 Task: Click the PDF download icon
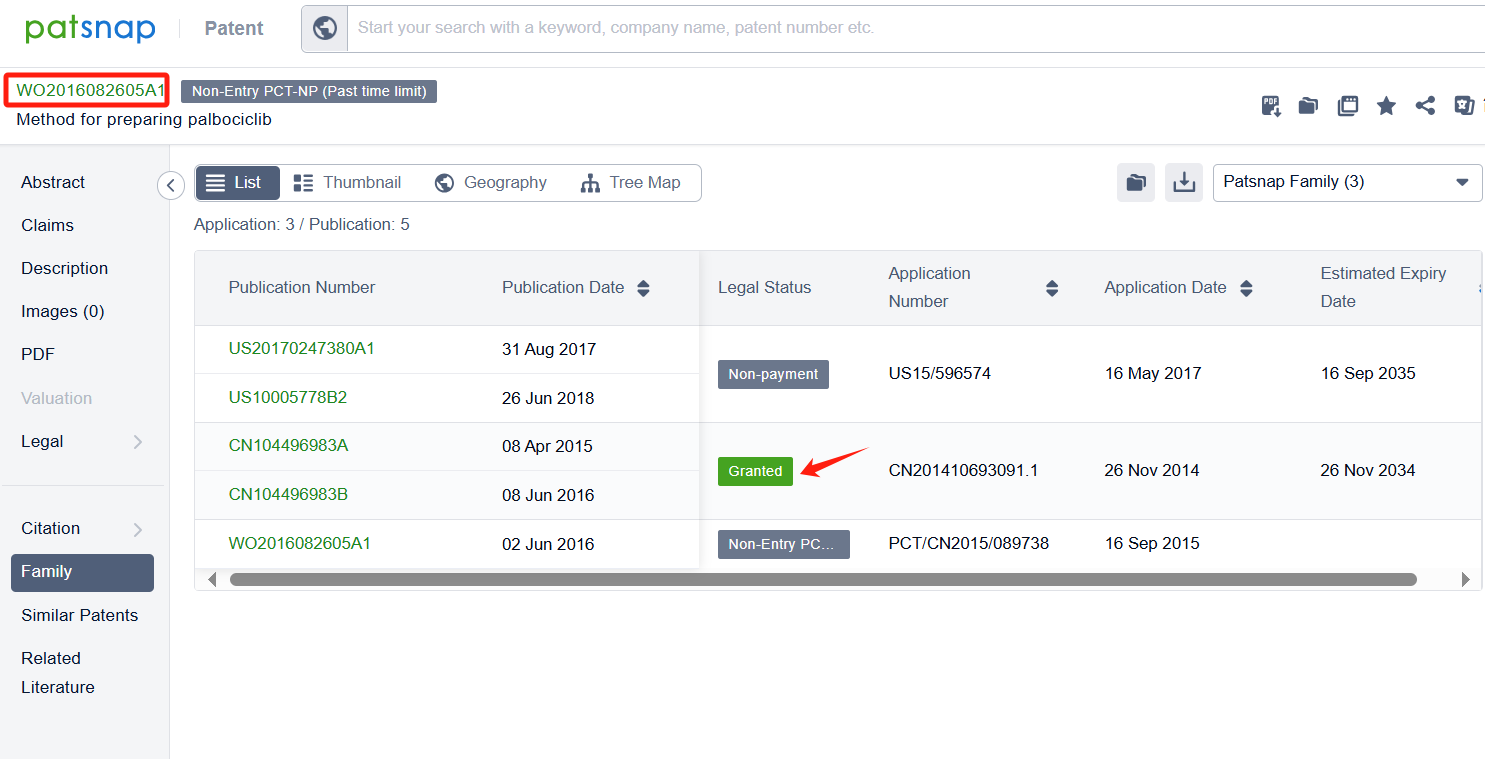coord(1271,106)
